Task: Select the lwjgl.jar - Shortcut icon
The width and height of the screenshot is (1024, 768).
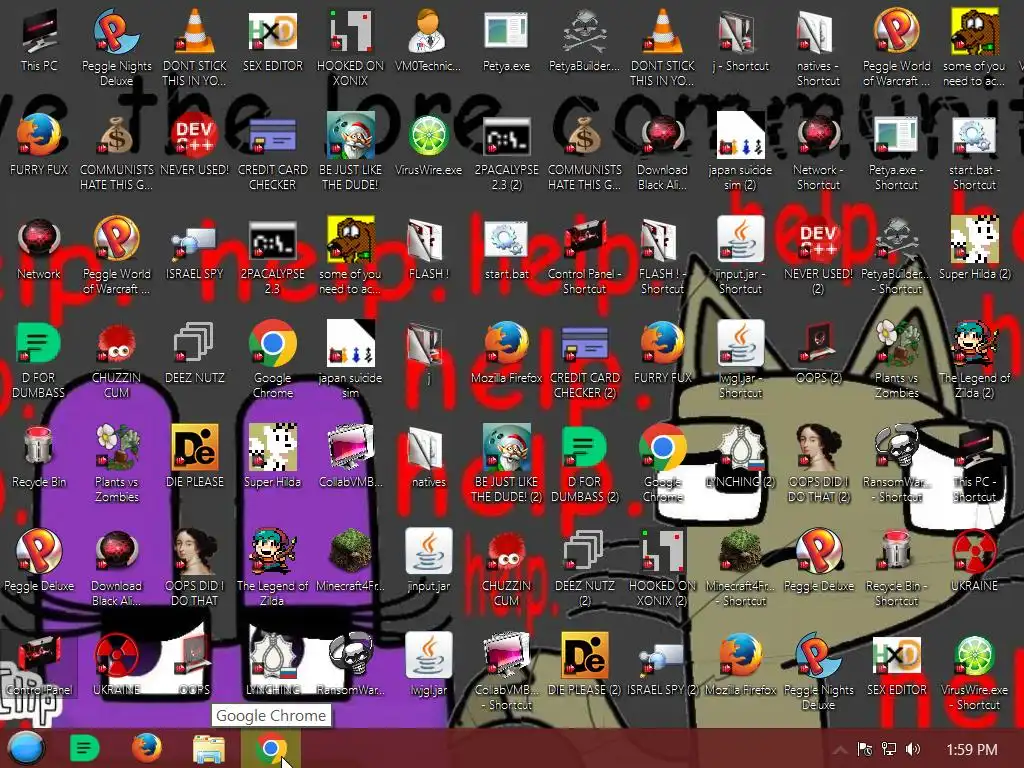Action: click(x=740, y=359)
